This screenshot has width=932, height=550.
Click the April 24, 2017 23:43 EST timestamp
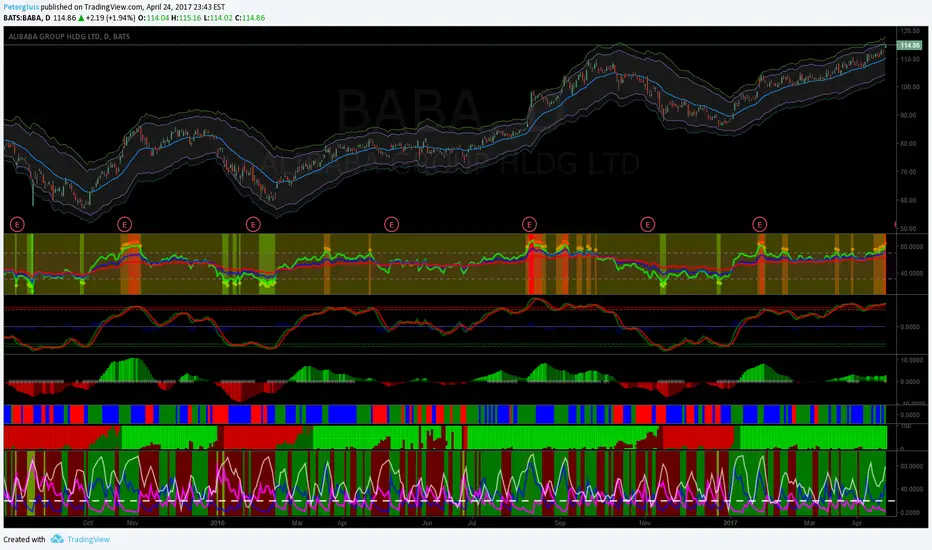pos(185,7)
